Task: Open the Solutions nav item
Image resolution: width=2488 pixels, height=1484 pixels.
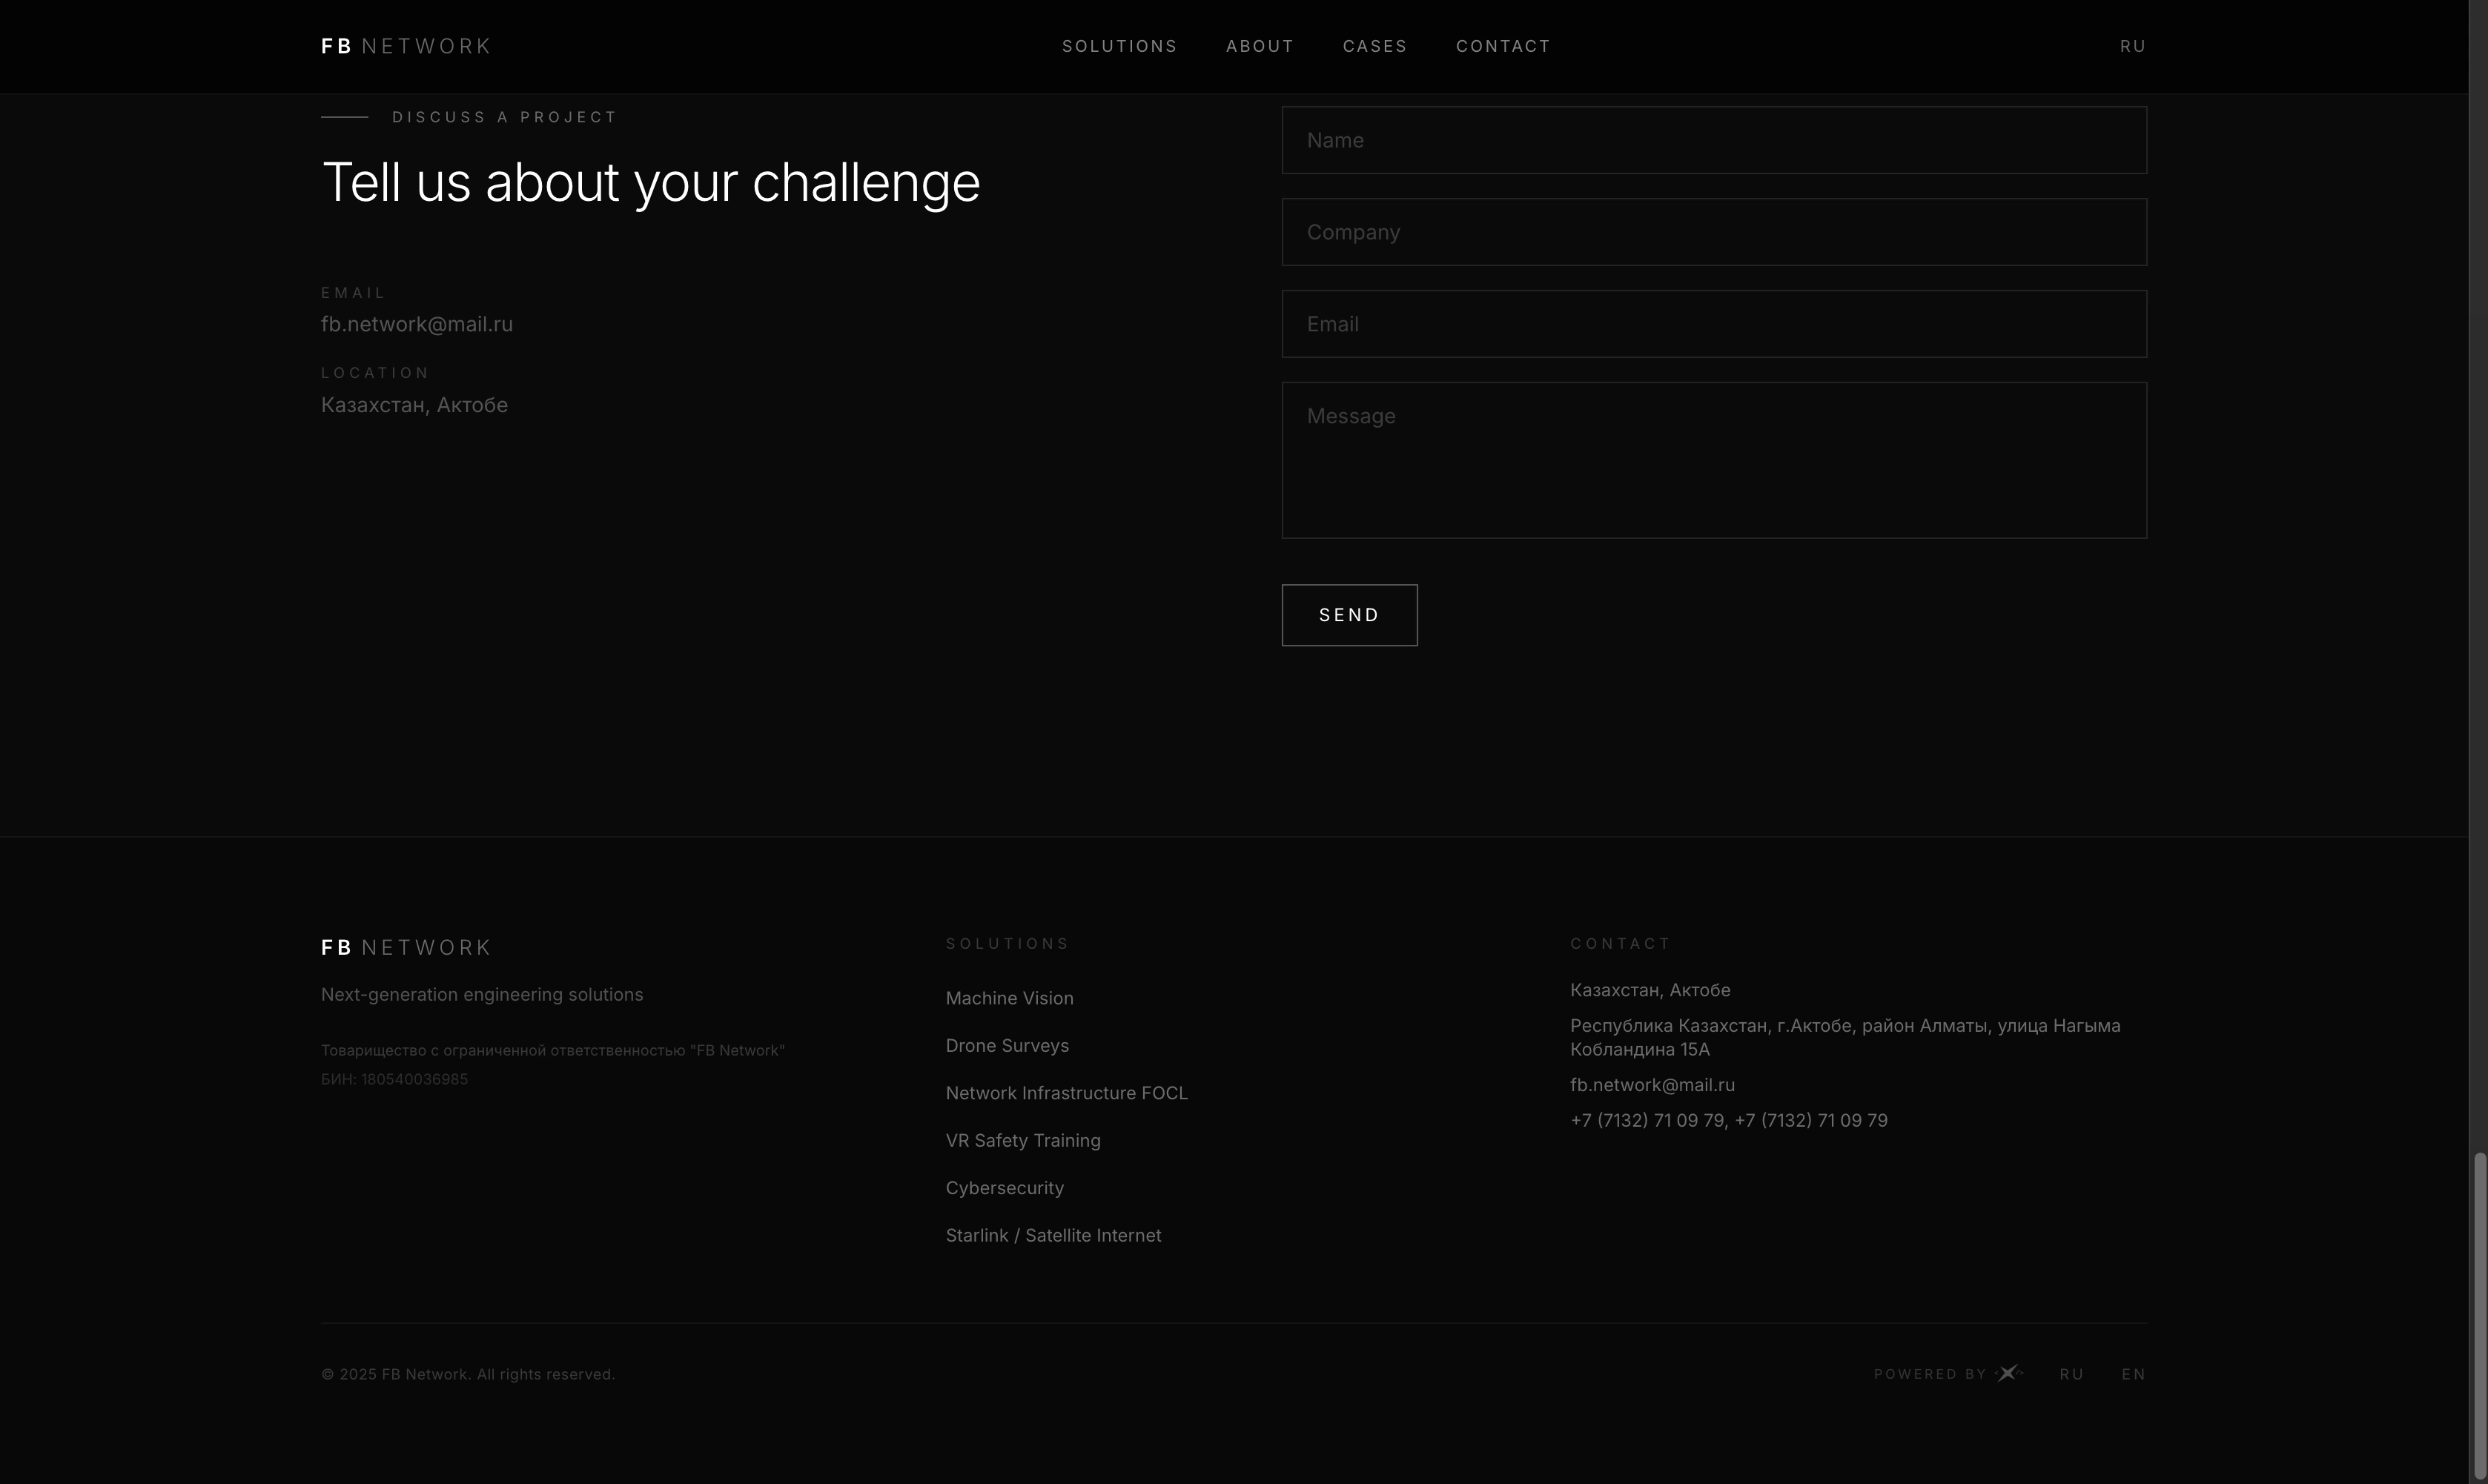Action: tap(1119, 46)
